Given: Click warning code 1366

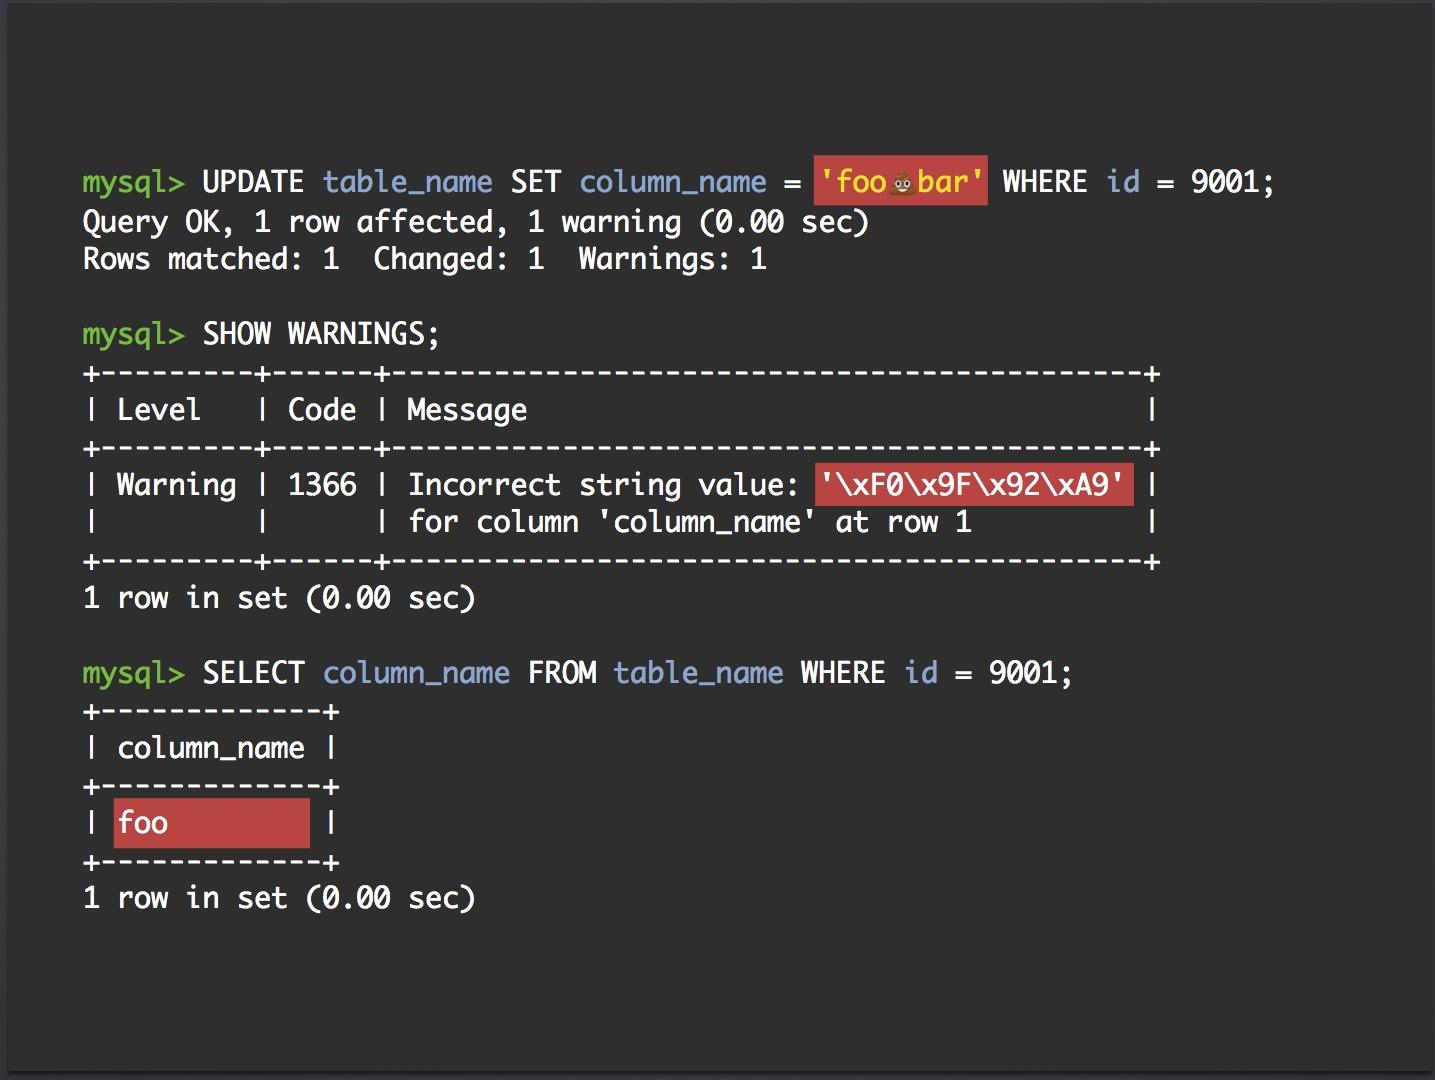Looking at the screenshot, I should tap(322, 484).
